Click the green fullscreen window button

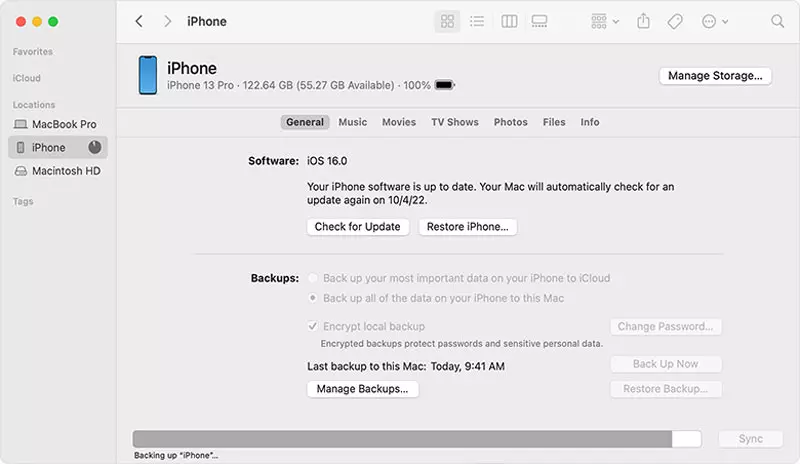[x=53, y=21]
